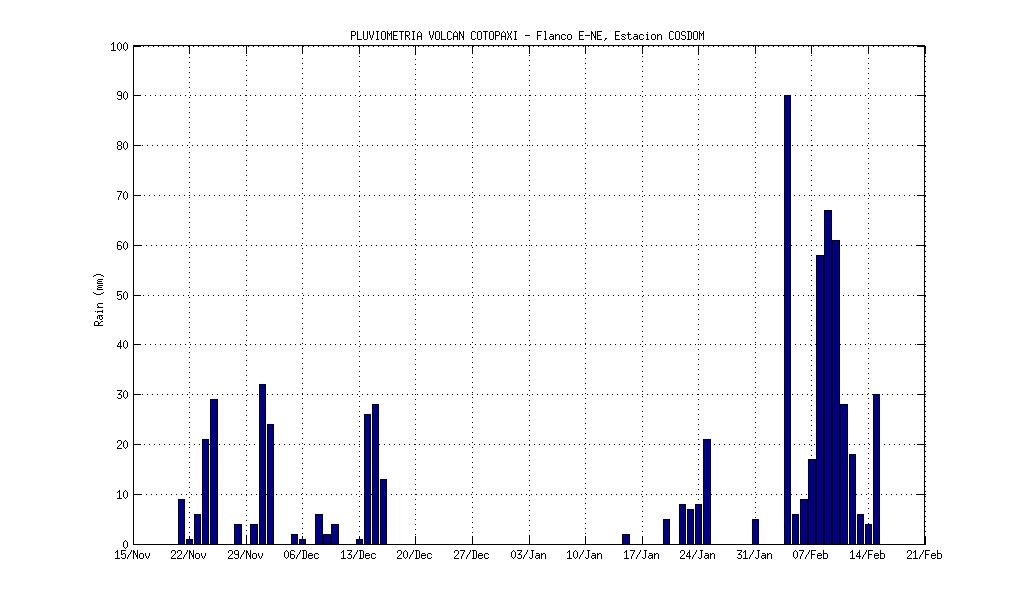Image resolution: width=1022 pixels, height=611 pixels.
Task: Select the '50' y-axis value label
Action: pos(123,295)
